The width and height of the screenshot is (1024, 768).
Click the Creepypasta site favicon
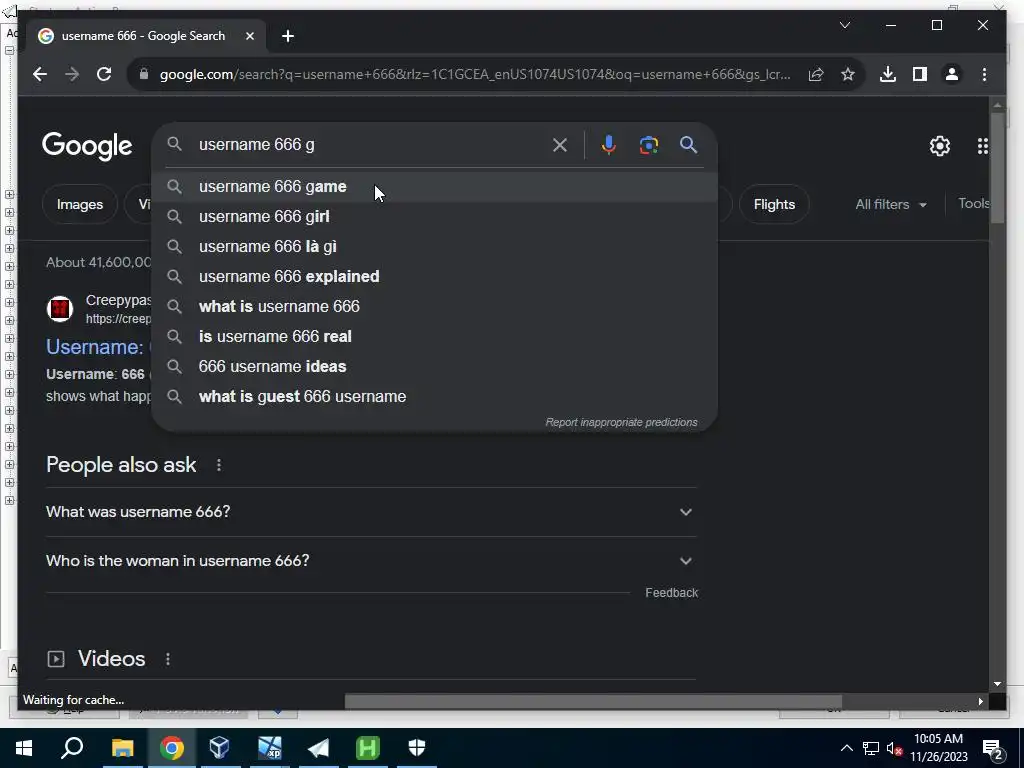click(x=59, y=309)
